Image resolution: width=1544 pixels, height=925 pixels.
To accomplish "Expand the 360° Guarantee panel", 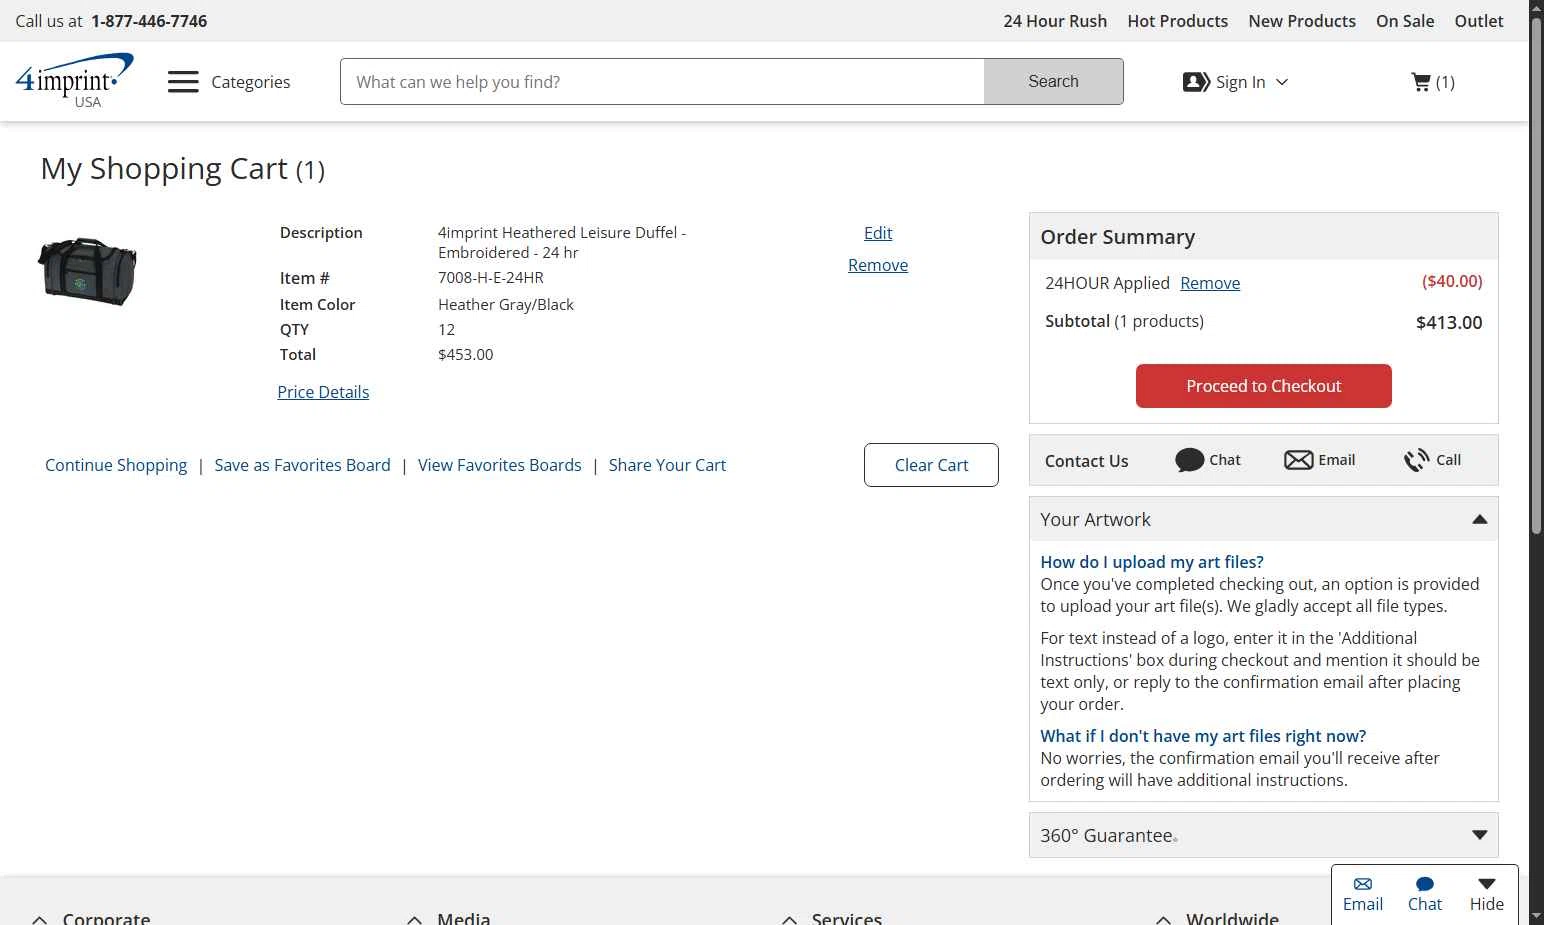I will pyautogui.click(x=1479, y=835).
